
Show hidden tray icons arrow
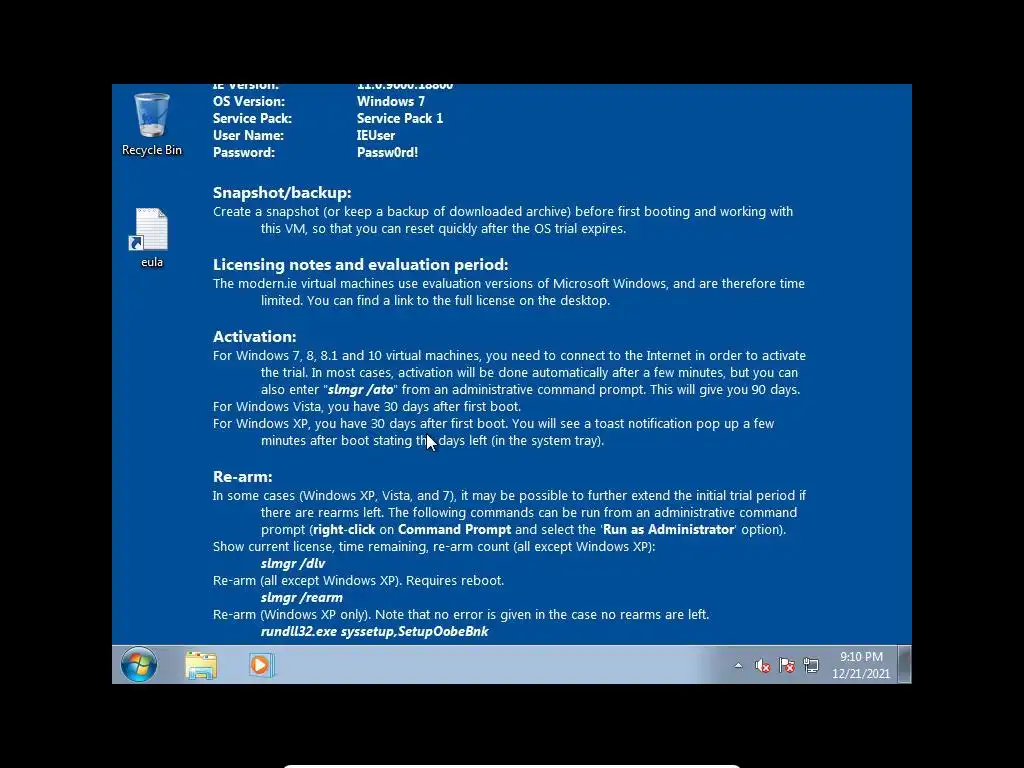(x=739, y=665)
